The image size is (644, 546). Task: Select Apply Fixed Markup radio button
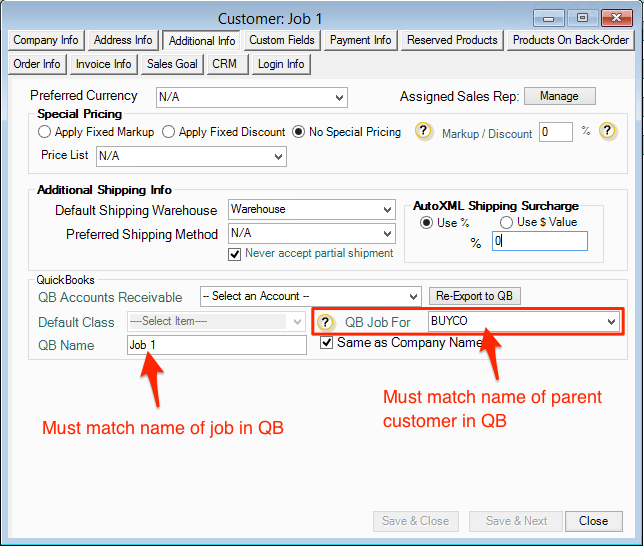[x=44, y=132]
